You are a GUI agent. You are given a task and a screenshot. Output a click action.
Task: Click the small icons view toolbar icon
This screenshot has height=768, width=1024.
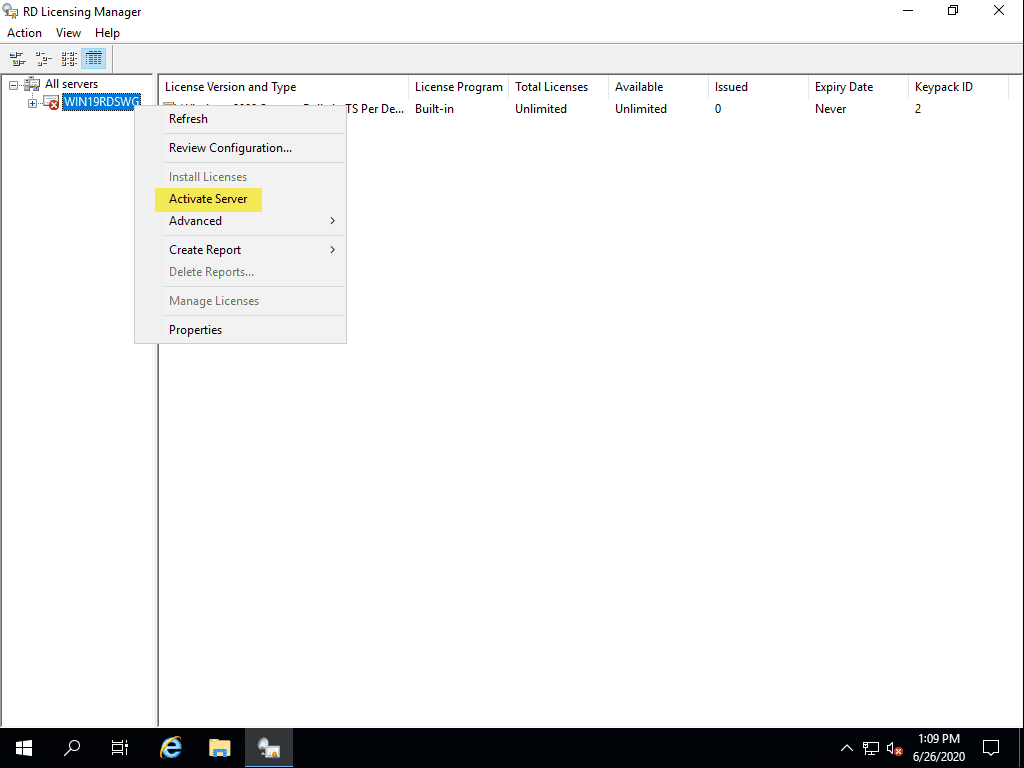[68, 58]
